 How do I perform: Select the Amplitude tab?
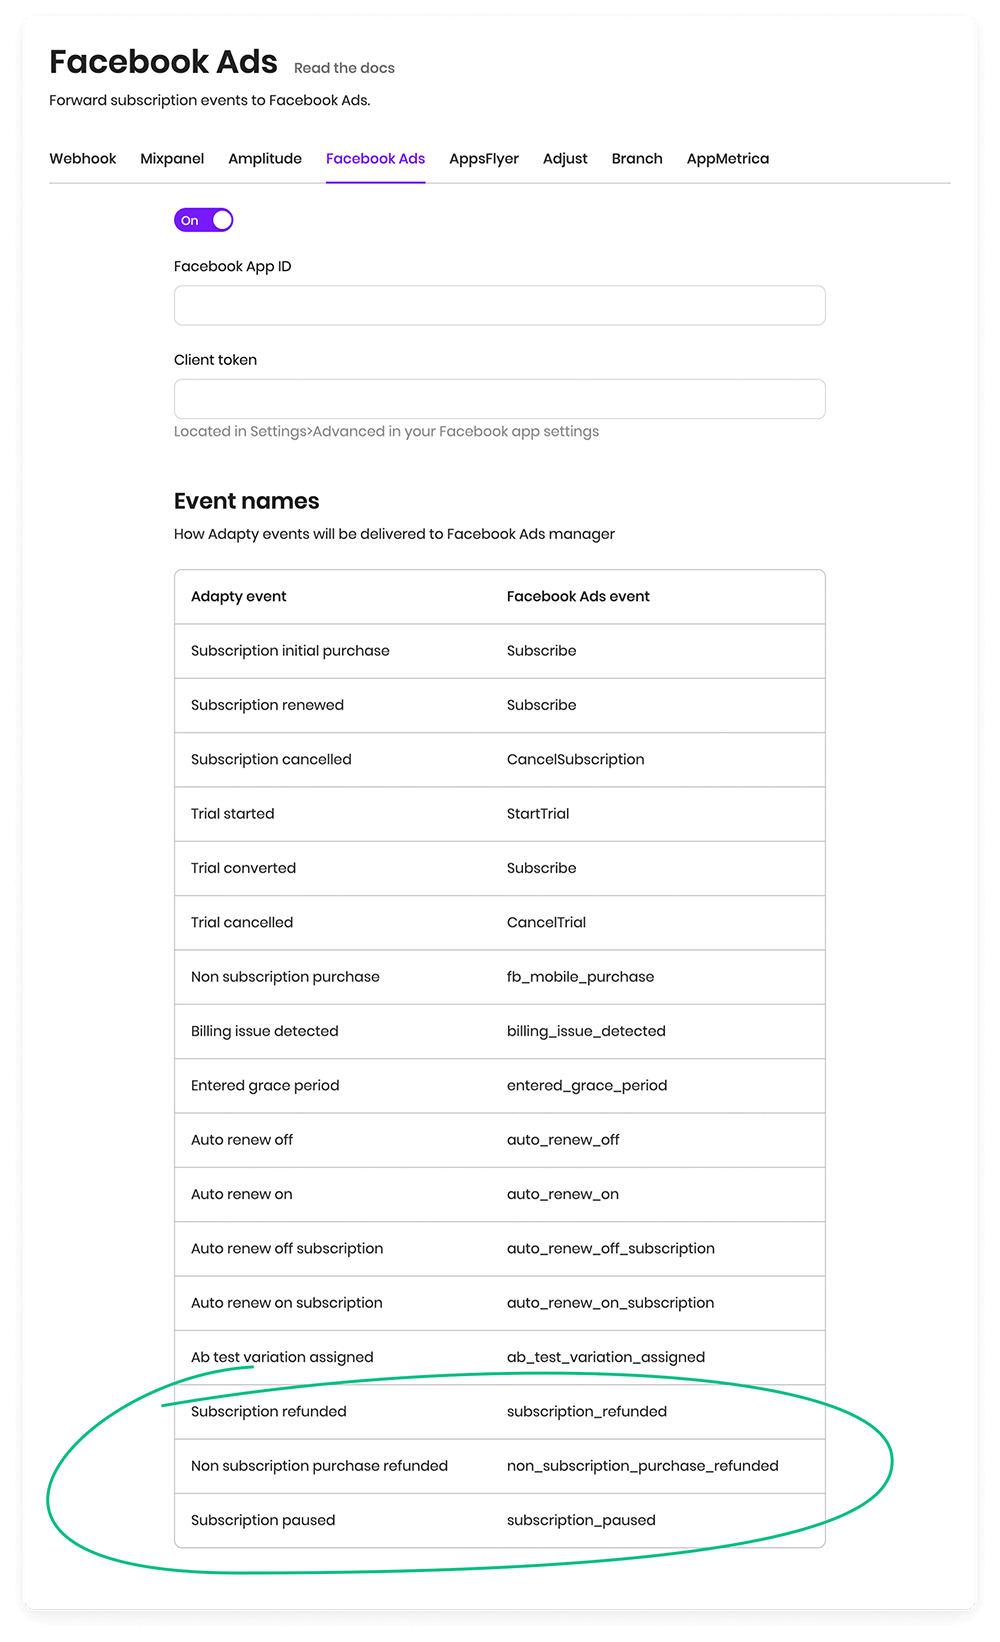[265, 159]
